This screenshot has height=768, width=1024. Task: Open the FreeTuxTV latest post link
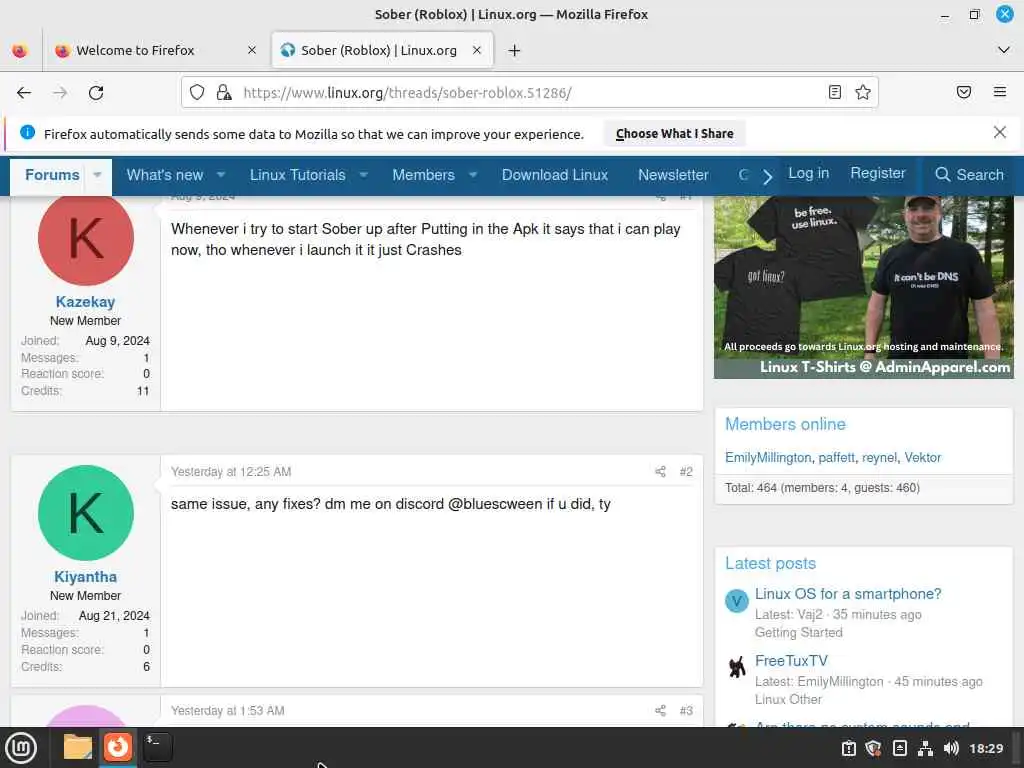click(791, 661)
